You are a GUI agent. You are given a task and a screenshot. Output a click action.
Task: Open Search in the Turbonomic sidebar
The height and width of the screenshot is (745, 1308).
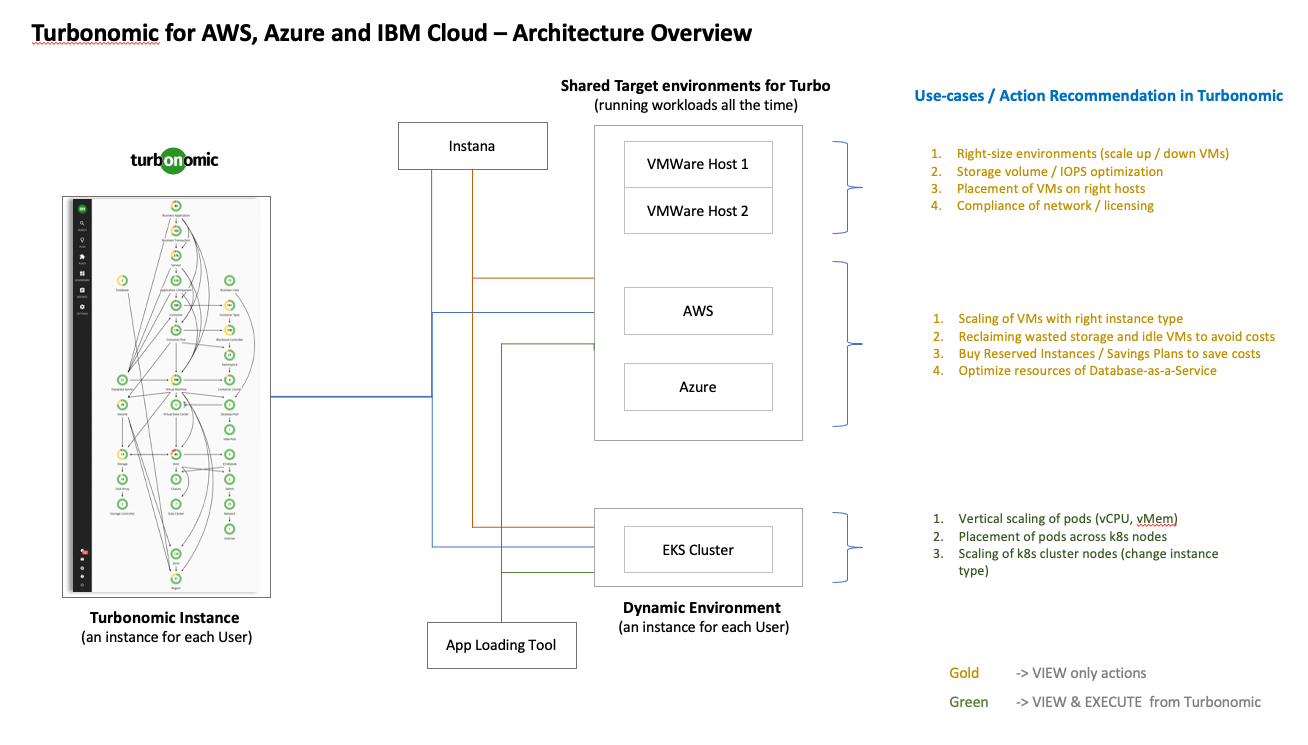(x=82, y=225)
